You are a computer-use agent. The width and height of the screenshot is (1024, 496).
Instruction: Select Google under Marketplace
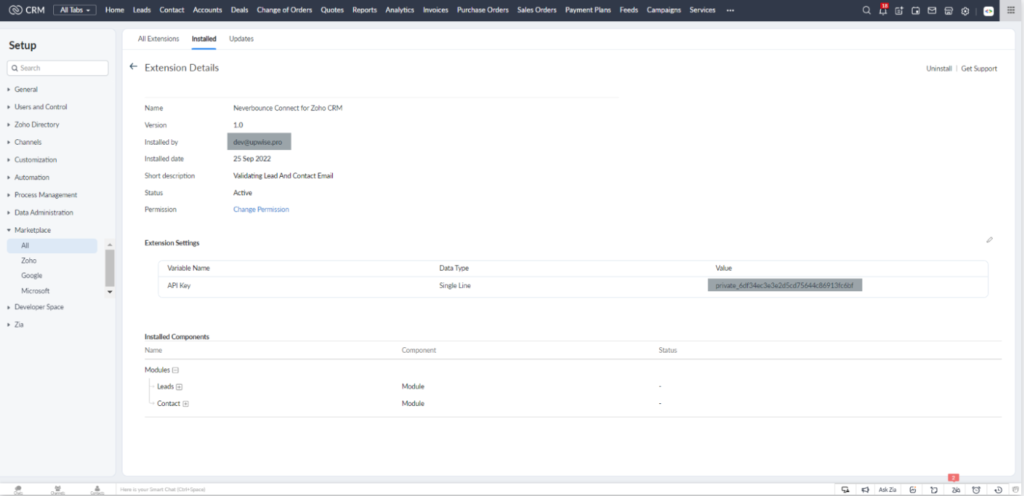[31, 275]
